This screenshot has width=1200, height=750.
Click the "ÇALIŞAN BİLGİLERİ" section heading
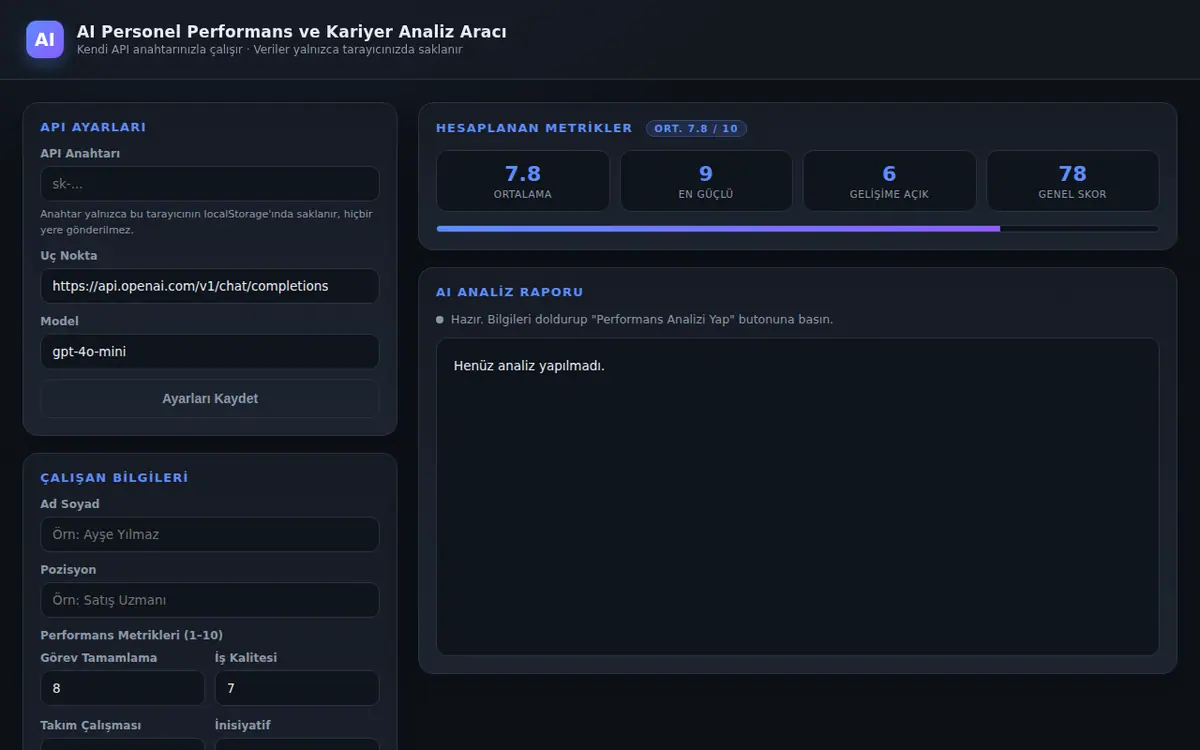point(114,478)
